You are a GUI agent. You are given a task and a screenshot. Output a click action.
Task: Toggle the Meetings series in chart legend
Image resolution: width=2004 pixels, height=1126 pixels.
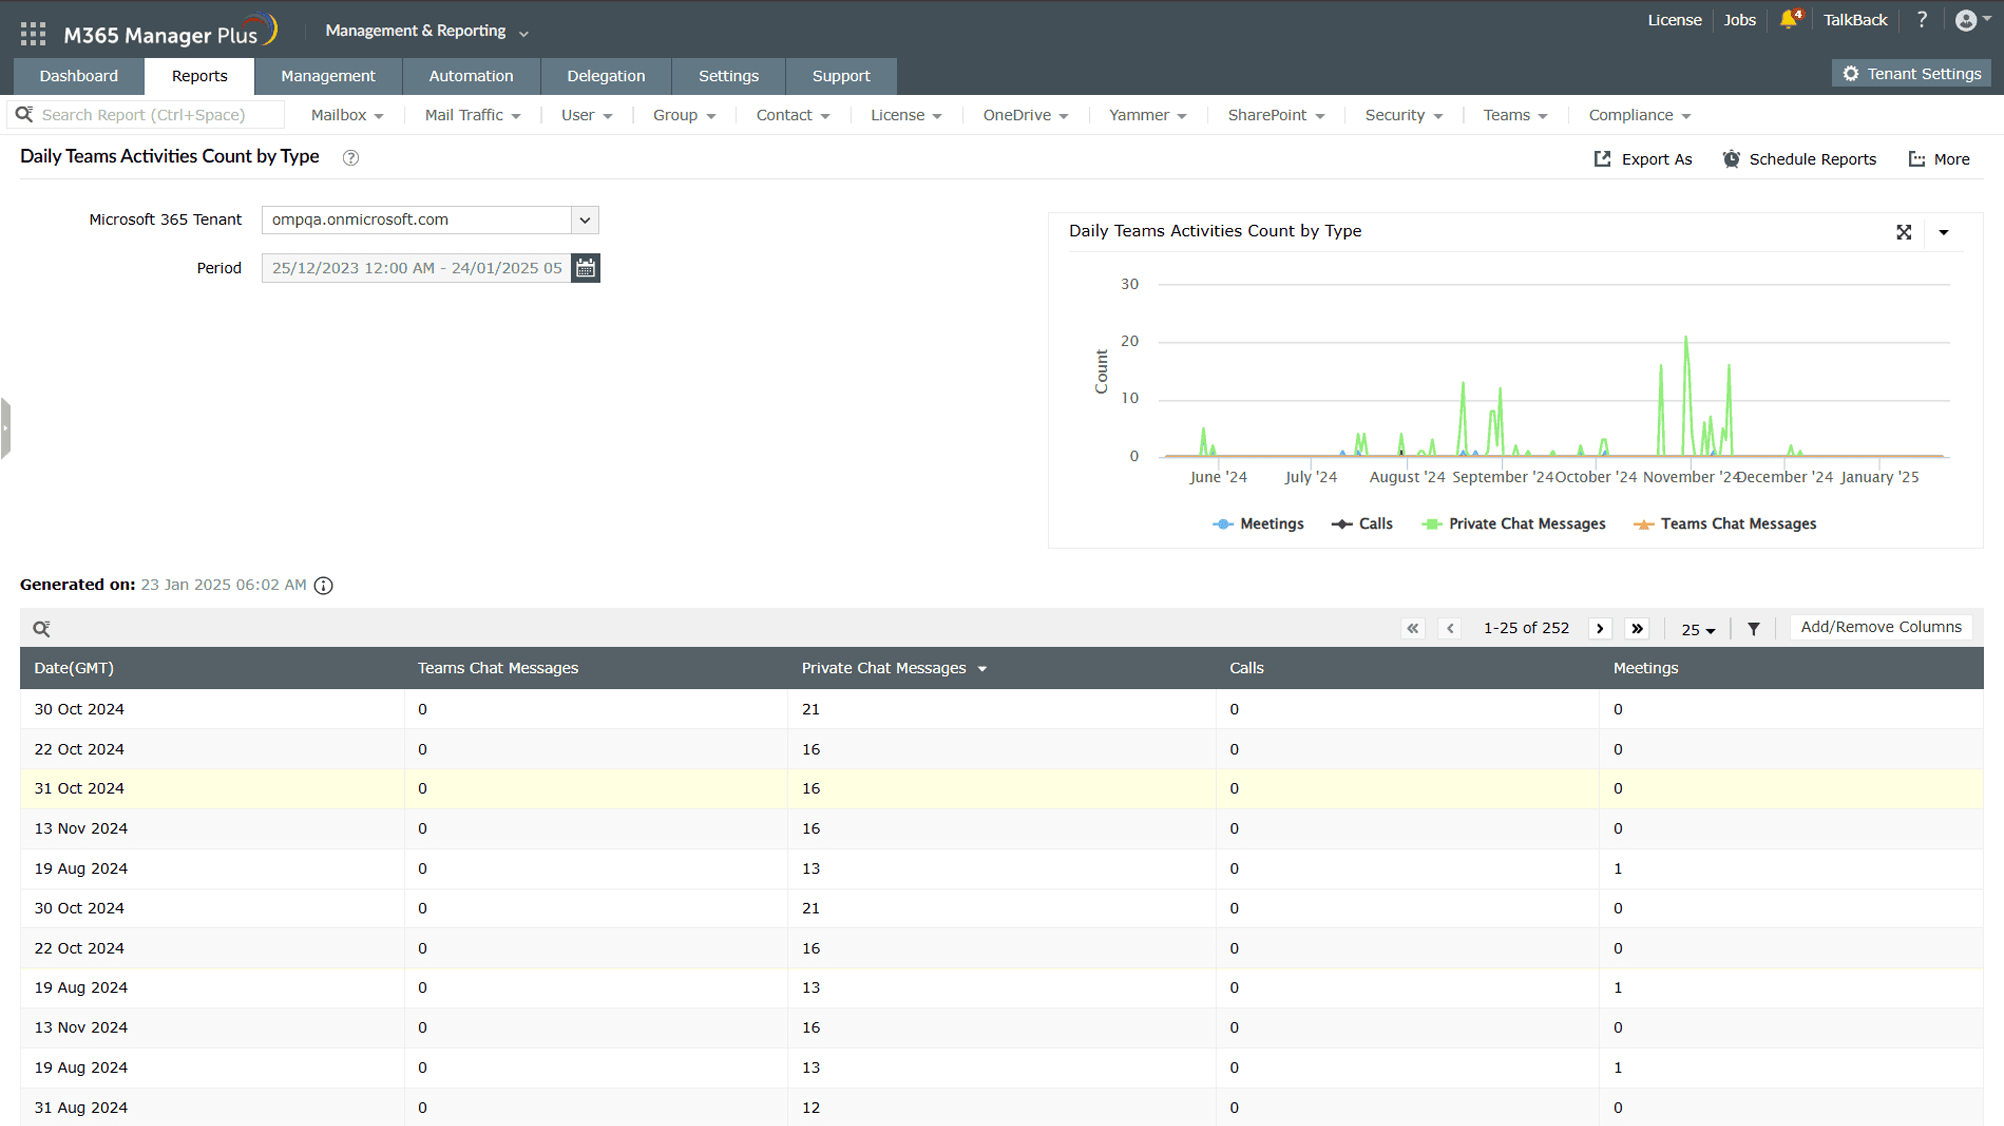pos(1258,524)
